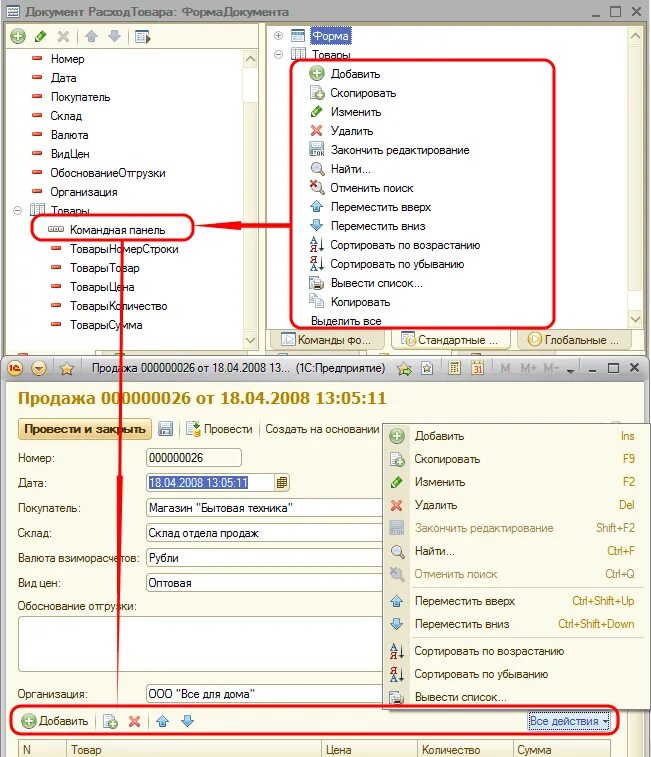Click Создать на основании button

322,429
